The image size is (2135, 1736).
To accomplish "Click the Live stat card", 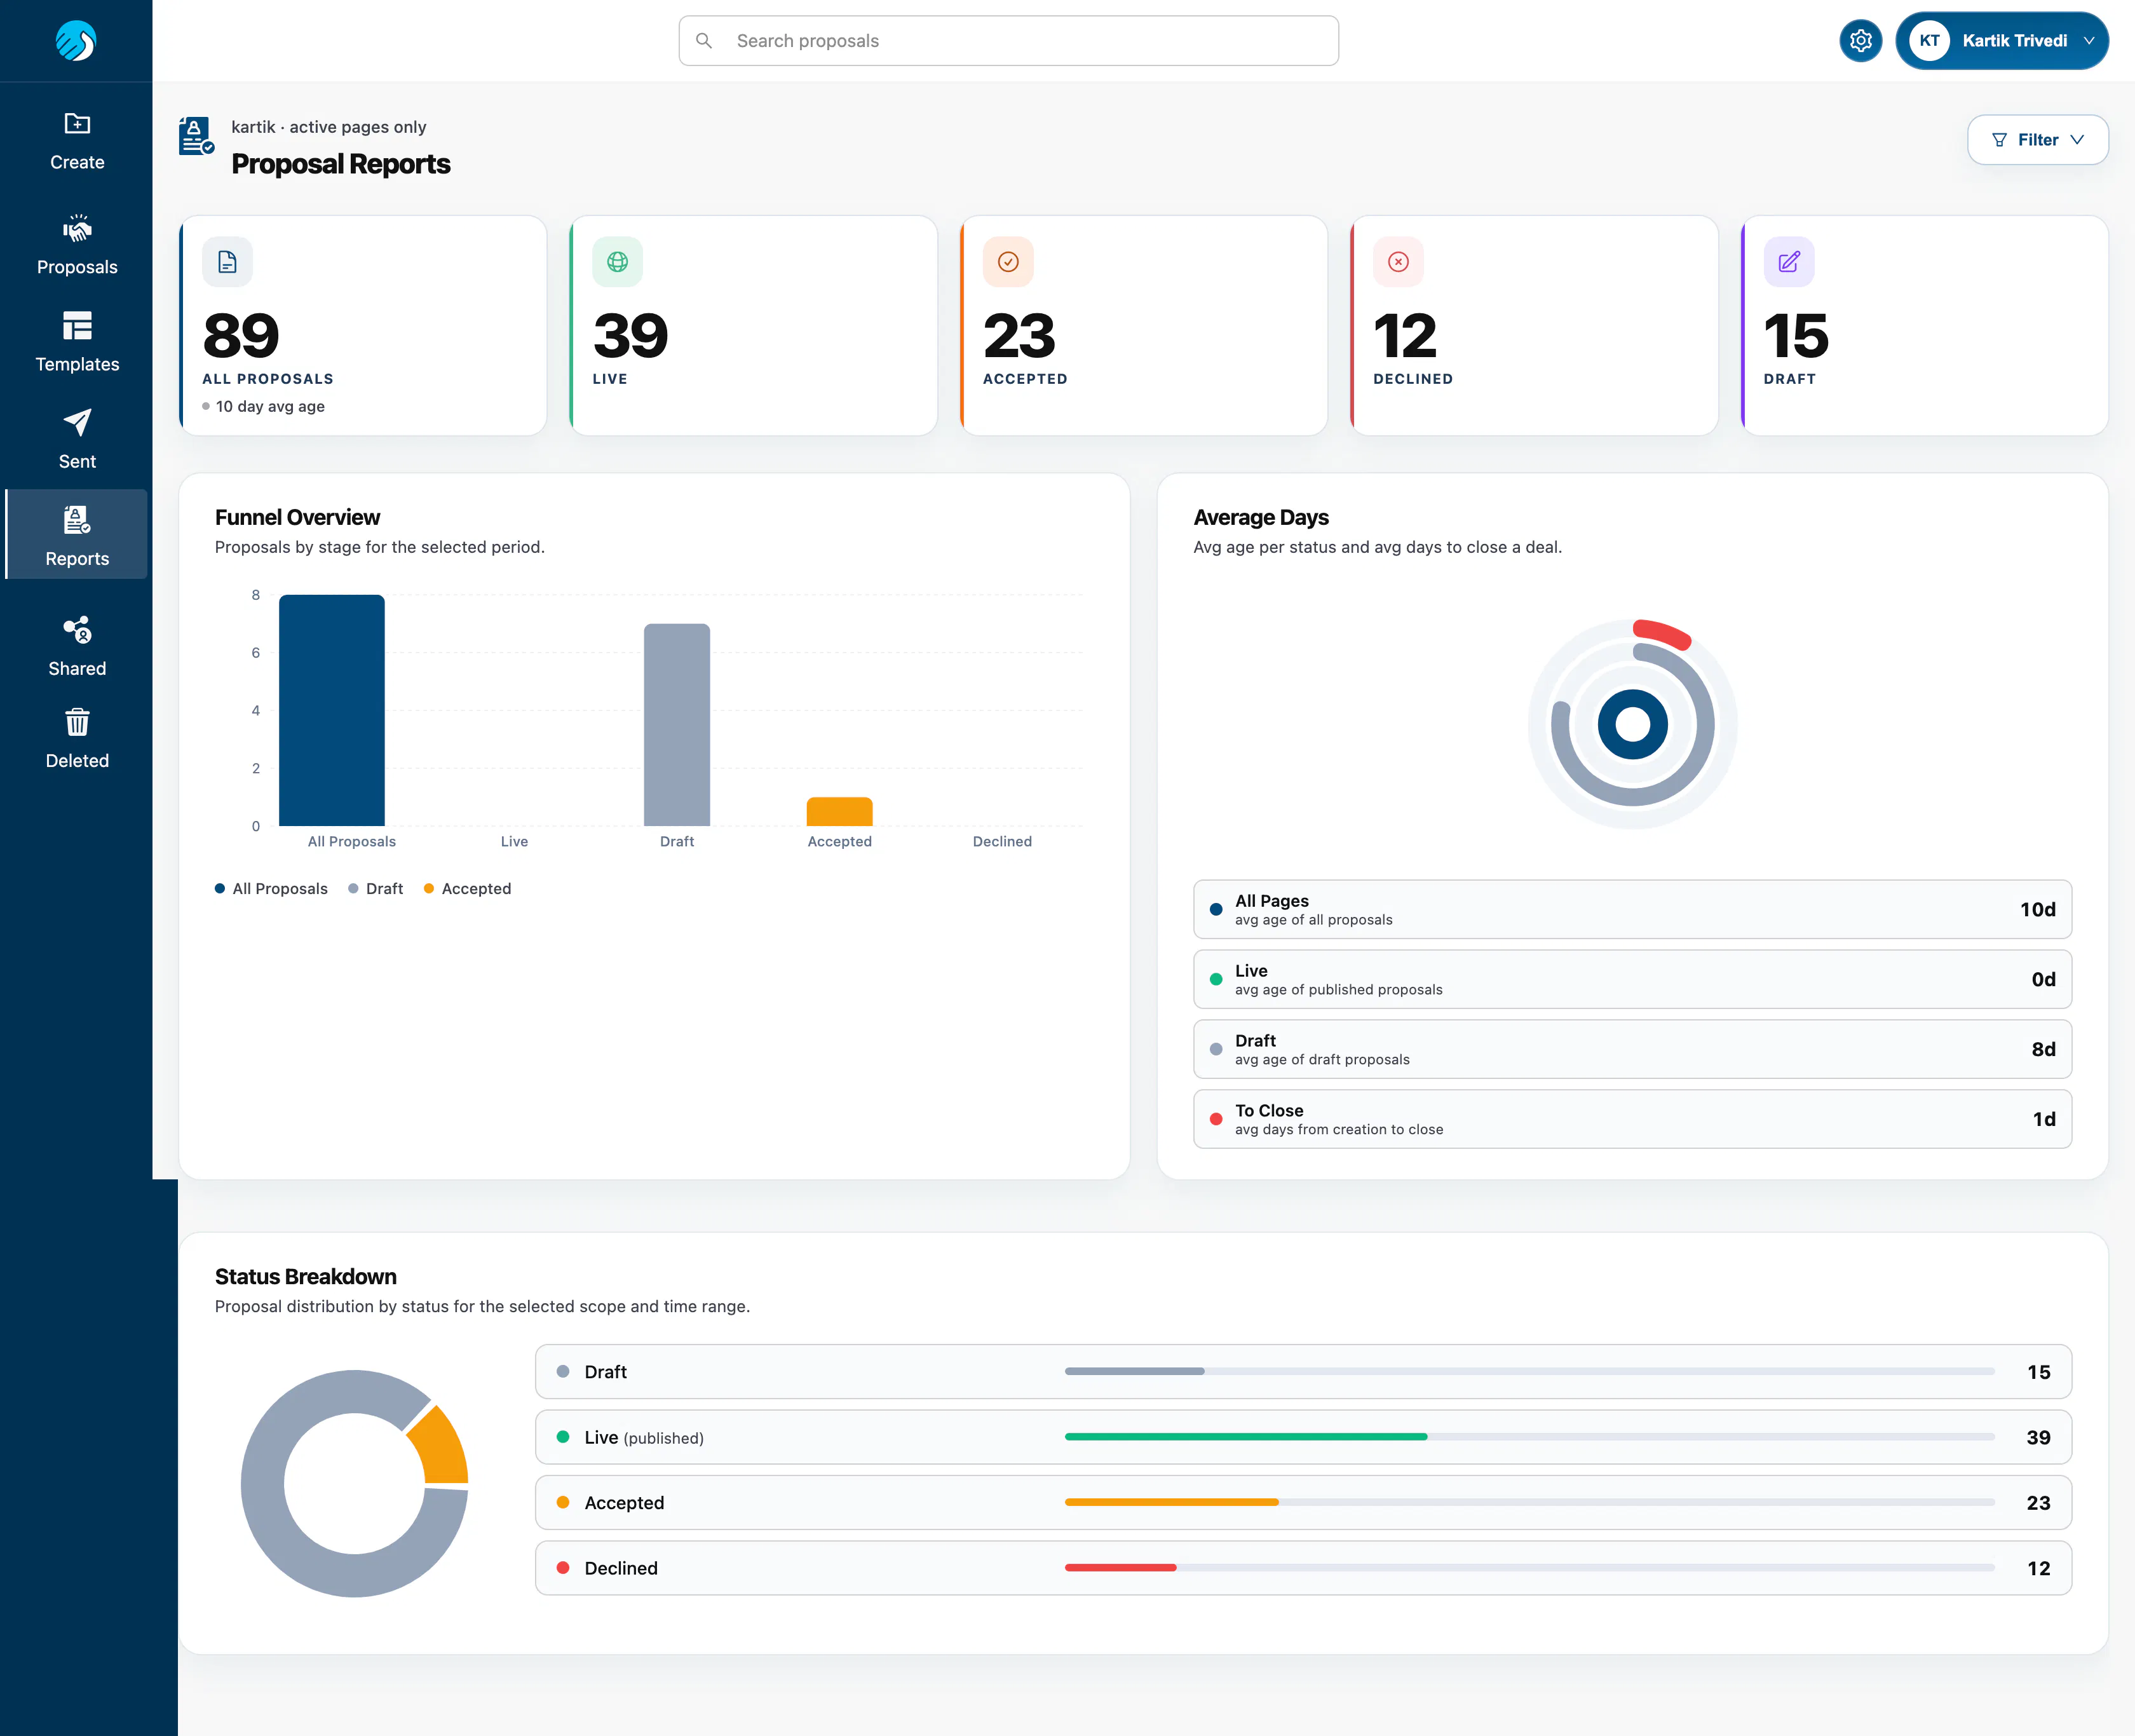I will click(x=753, y=326).
